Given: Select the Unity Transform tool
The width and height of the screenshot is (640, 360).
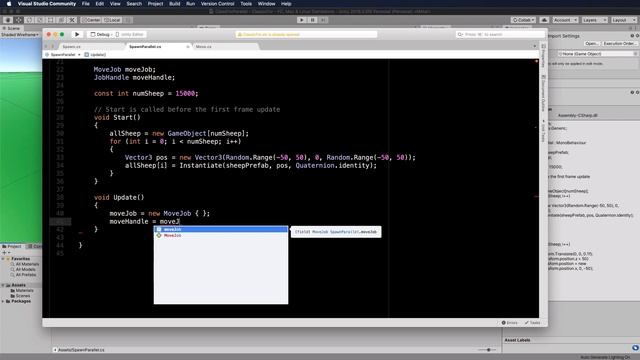Looking at the screenshot, I should pos(61,20).
